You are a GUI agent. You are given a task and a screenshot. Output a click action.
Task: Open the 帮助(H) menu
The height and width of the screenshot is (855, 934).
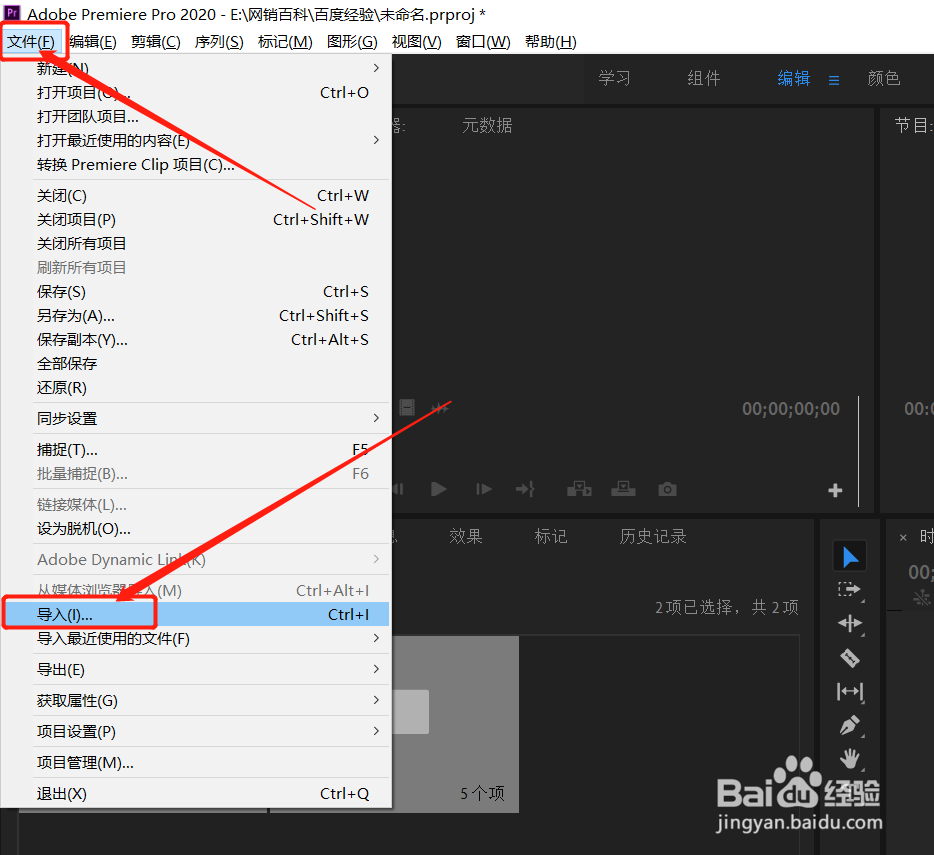(x=550, y=42)
